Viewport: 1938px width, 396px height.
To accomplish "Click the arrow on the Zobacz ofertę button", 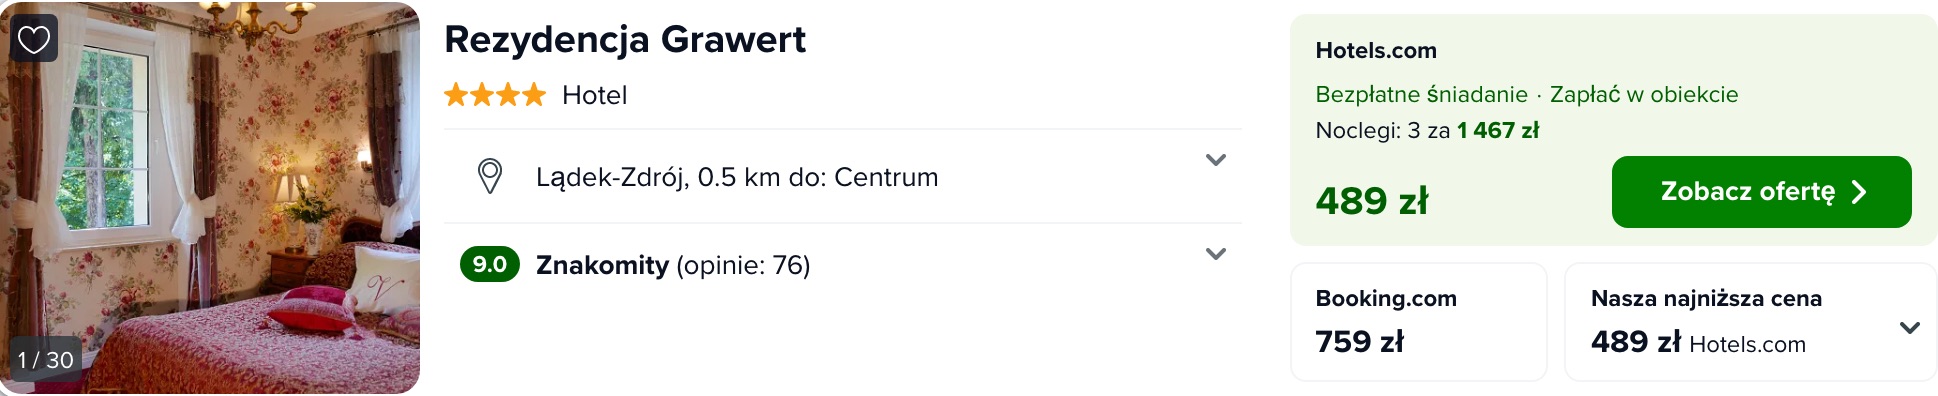I will point(1858,192).
